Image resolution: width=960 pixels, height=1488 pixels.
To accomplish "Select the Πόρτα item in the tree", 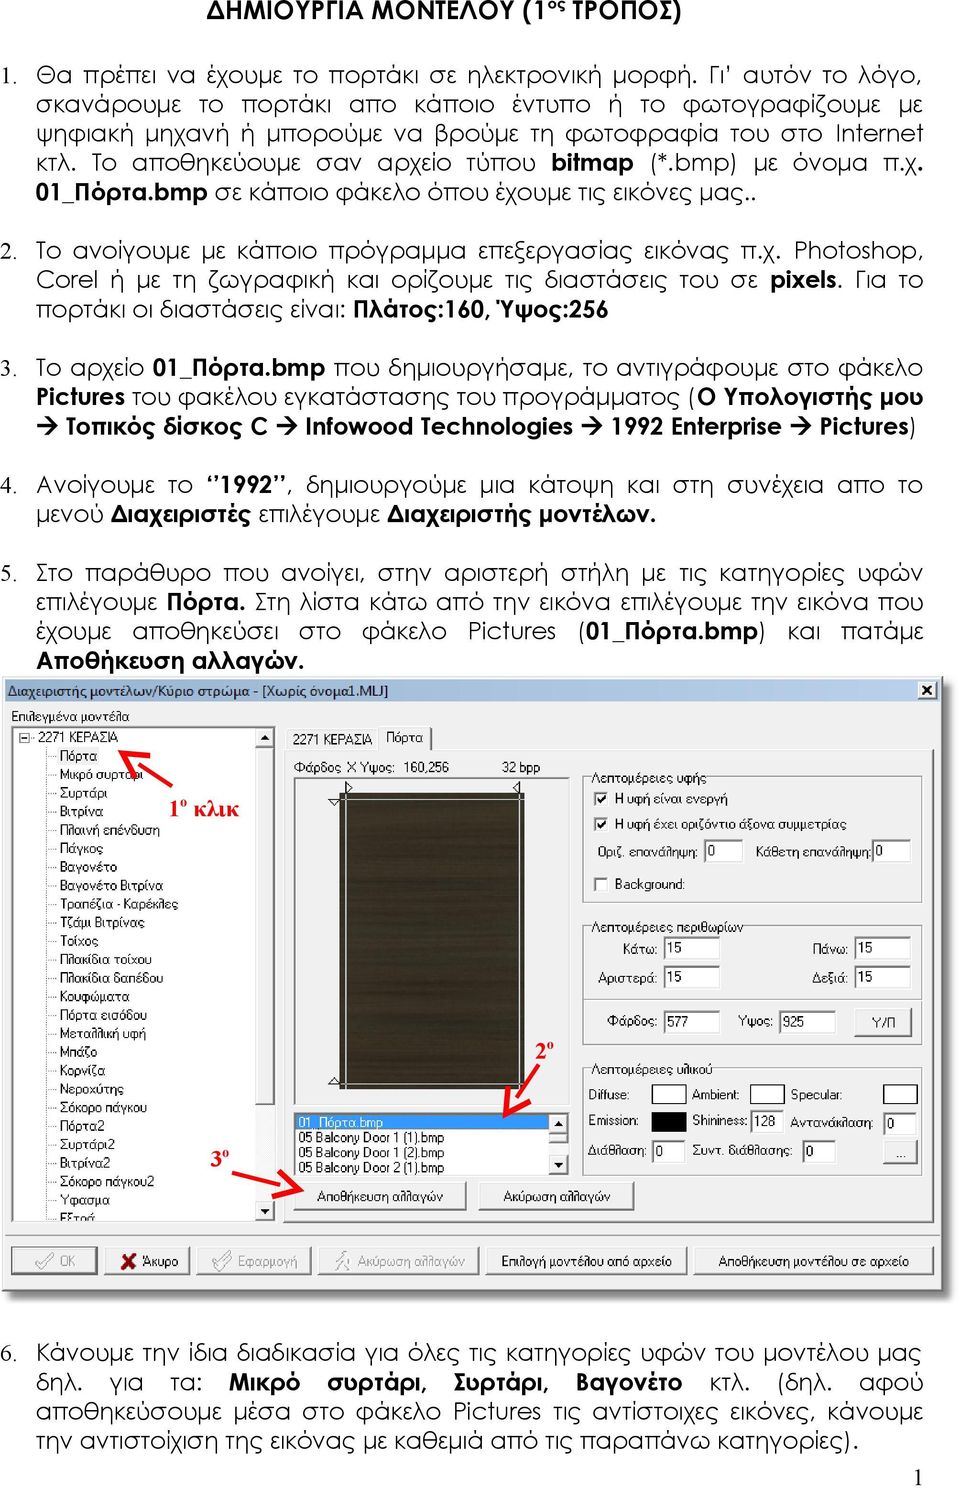I will pos(78,756).
